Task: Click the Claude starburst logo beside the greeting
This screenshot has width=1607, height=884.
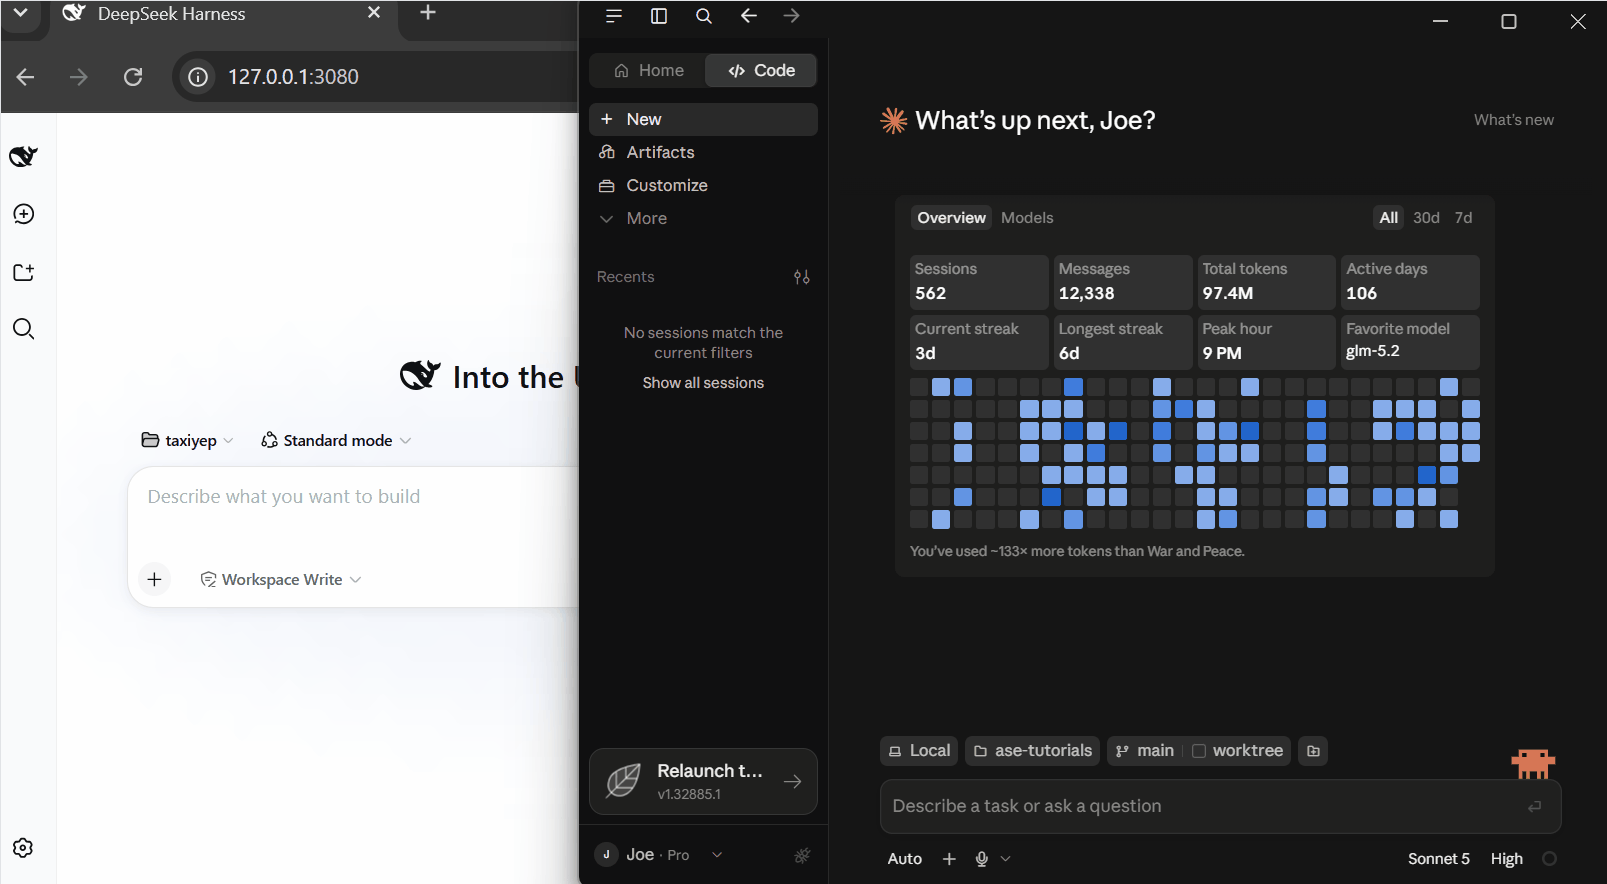Action: 893,121
